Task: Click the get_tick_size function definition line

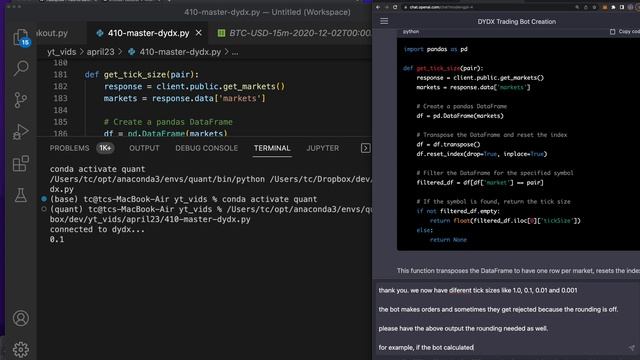Action: 142,75
